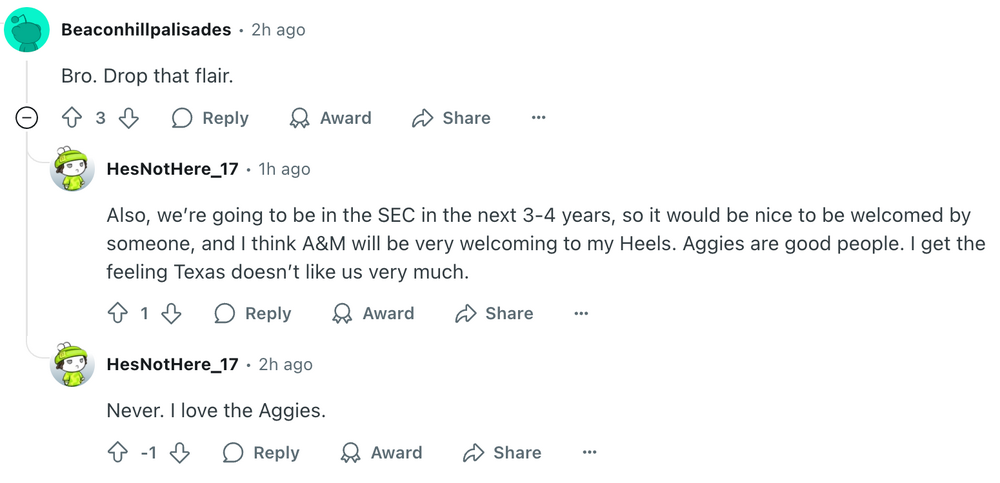The height and width of the screenshot is (483, 1000).
Task: Collapse the Beaconhillpalisades comment thread
Action: pos(28,118)
